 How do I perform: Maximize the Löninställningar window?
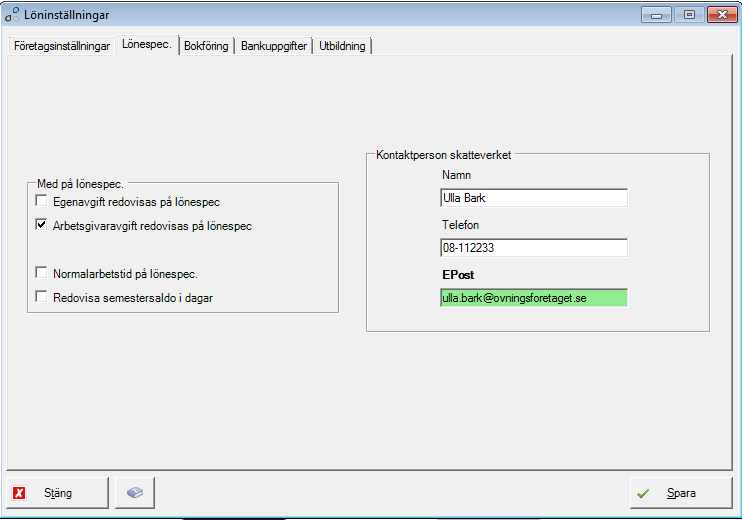tap(689, 15)
